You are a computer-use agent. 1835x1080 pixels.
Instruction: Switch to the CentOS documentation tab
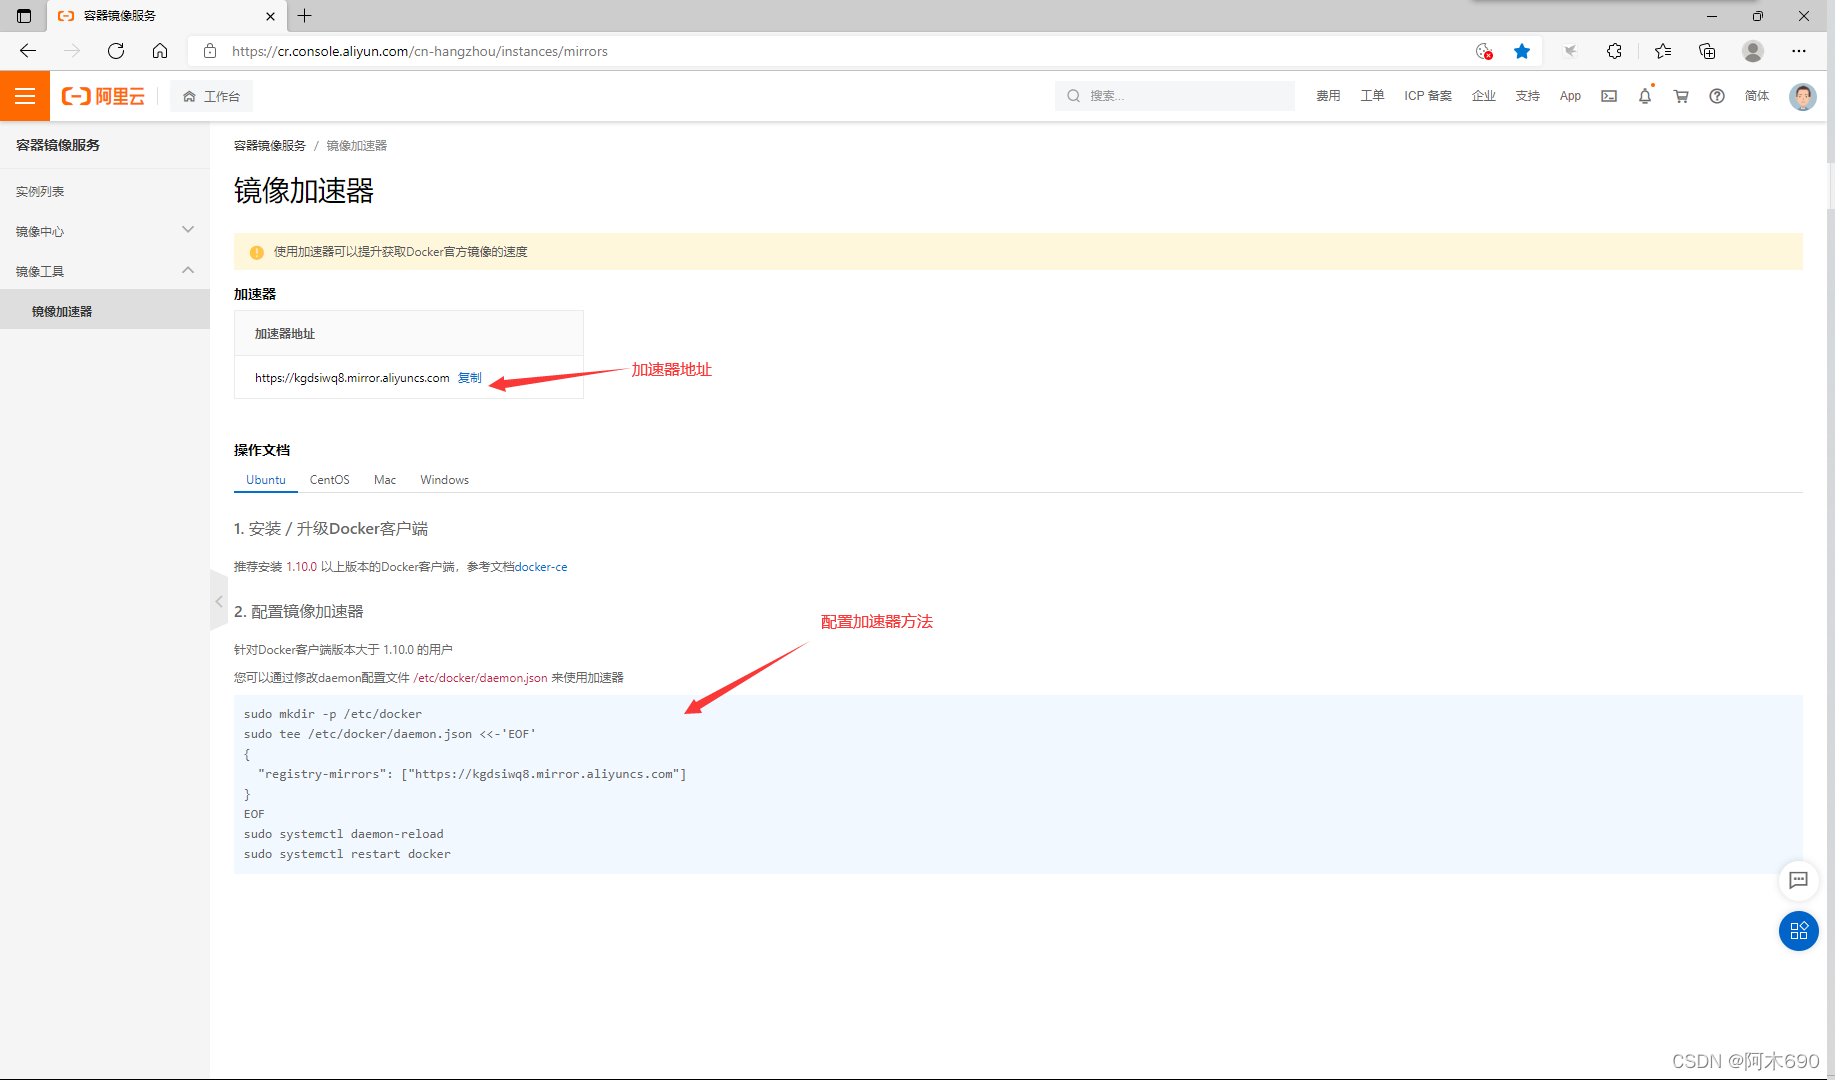(x=329, y=480)
